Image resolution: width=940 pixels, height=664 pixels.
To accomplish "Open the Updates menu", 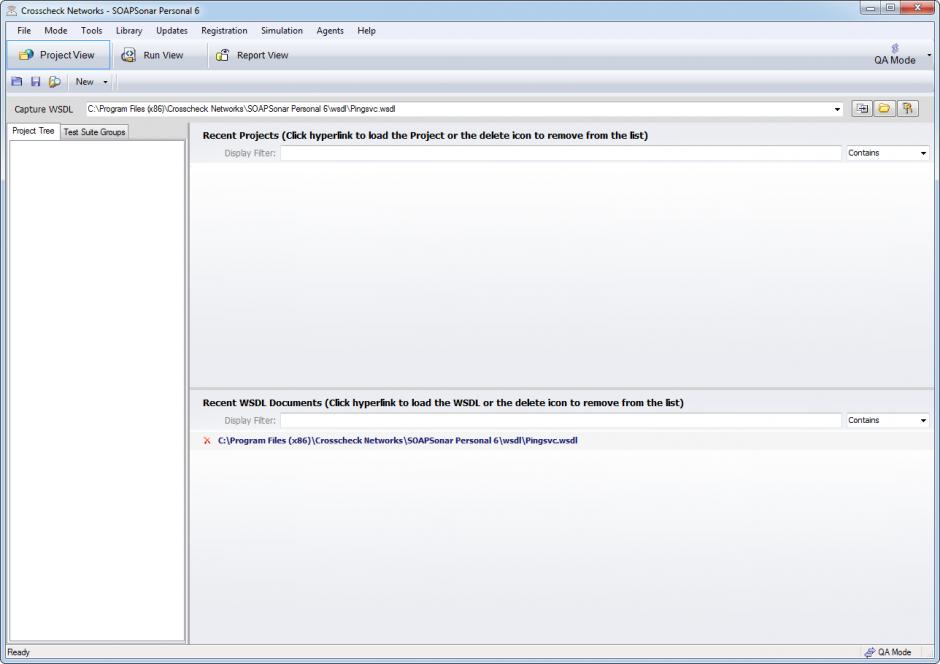I will point(171,31).
